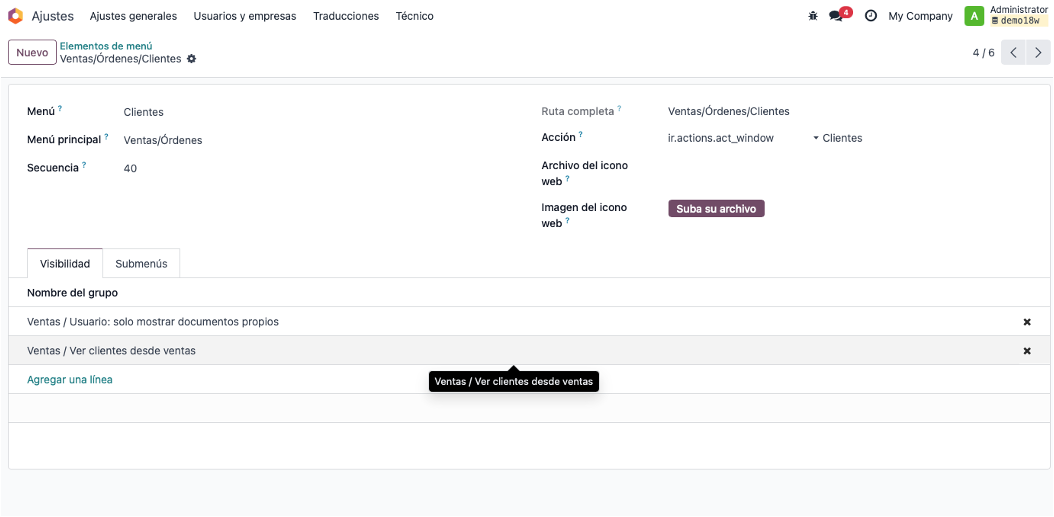The image size is (1054, 517).
Task: Open the Usuarios y empresas menu
Action: click(245, 16)
